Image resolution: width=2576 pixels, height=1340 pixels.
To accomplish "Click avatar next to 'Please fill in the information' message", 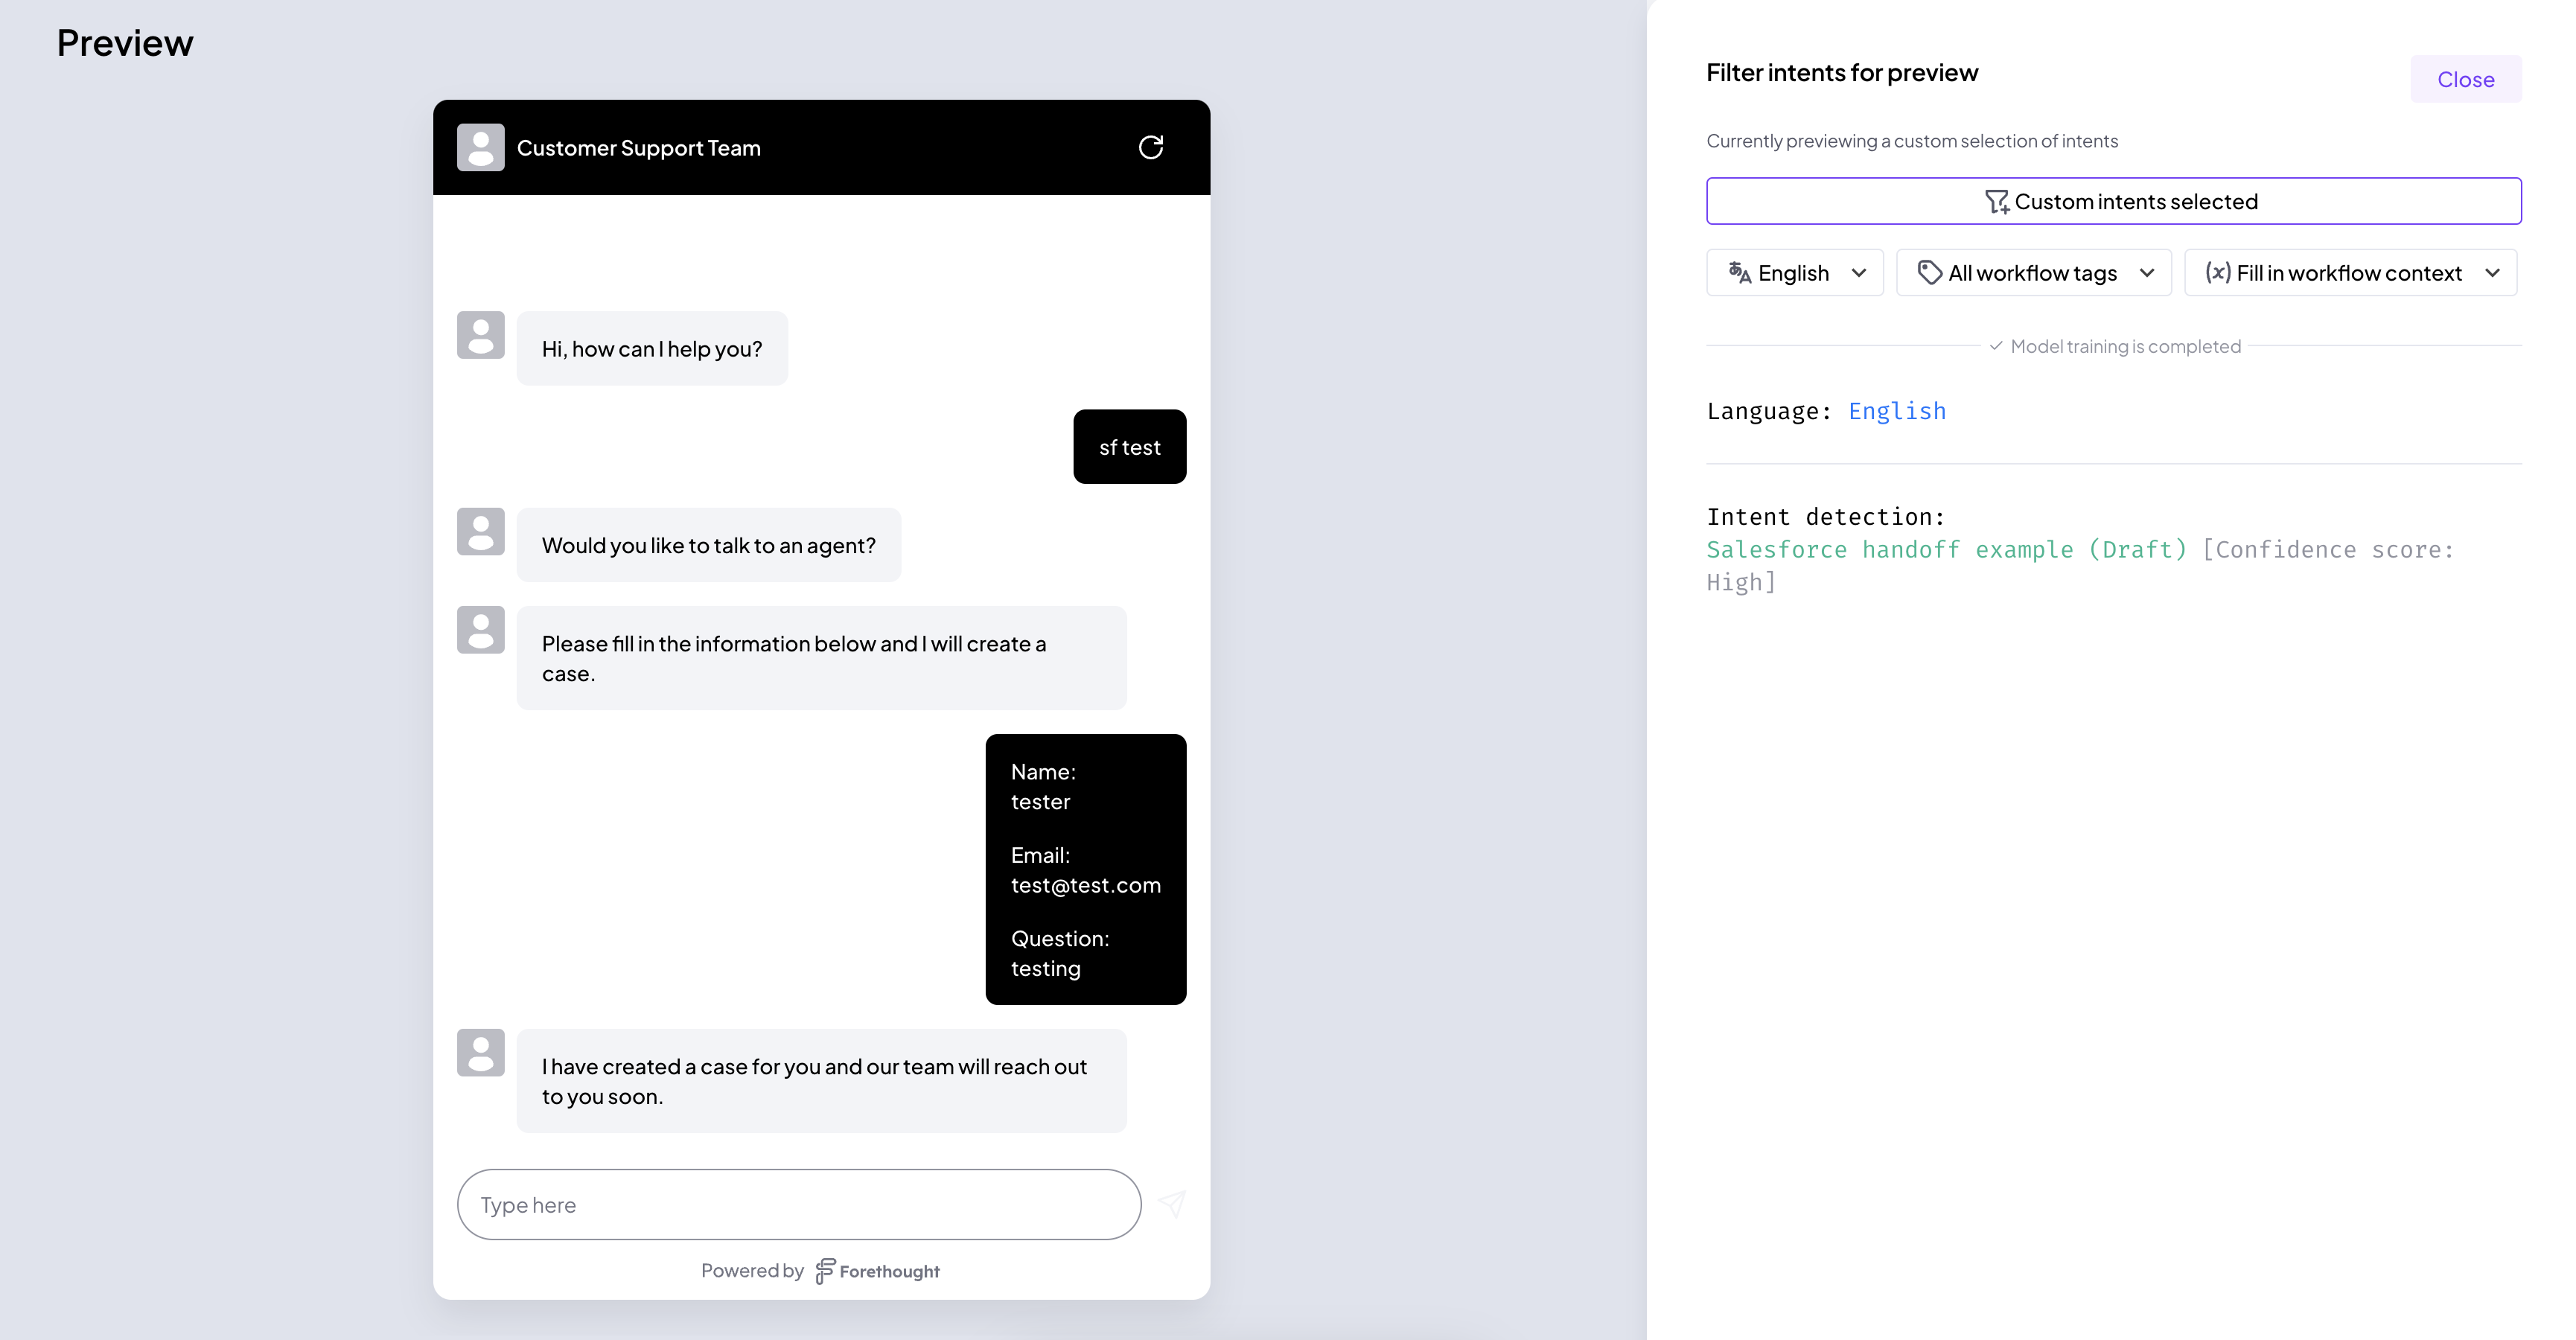I will click(x=481, y=630).
